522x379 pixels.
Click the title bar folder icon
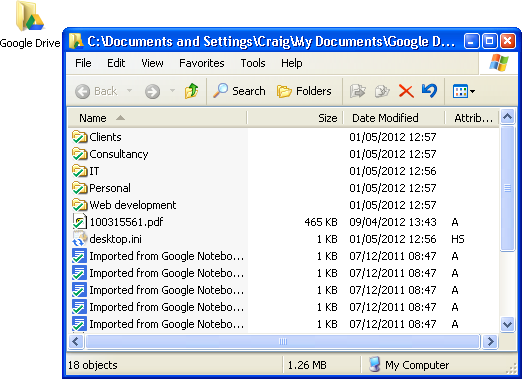click(x=76, y=41)
